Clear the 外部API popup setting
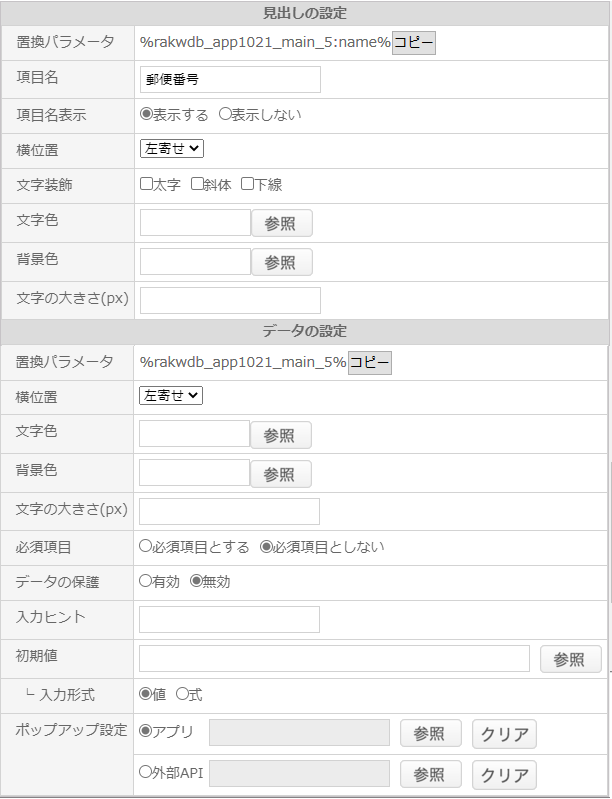The height and width of the screenshot is (799, 612). (504, 775)
